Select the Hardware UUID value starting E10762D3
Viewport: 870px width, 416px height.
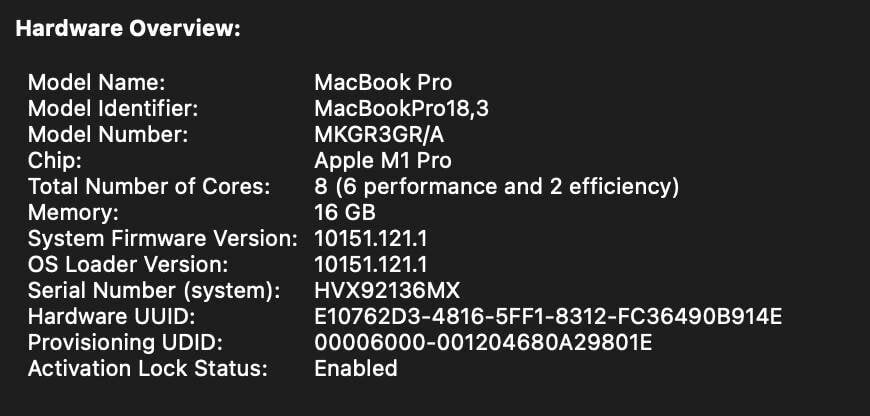click(x=548, y=317)
